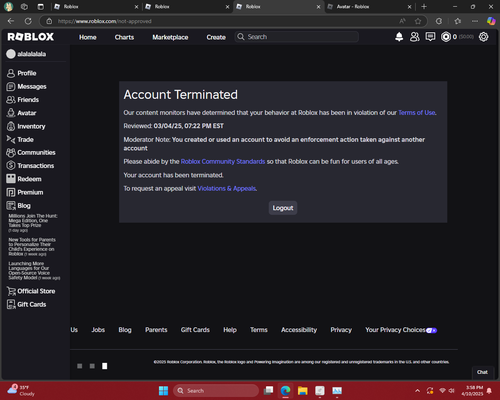The height and width of the screenshot is (400, 500).
Task: Click the read aloud icon in address bar
Action: pos(402,21)
